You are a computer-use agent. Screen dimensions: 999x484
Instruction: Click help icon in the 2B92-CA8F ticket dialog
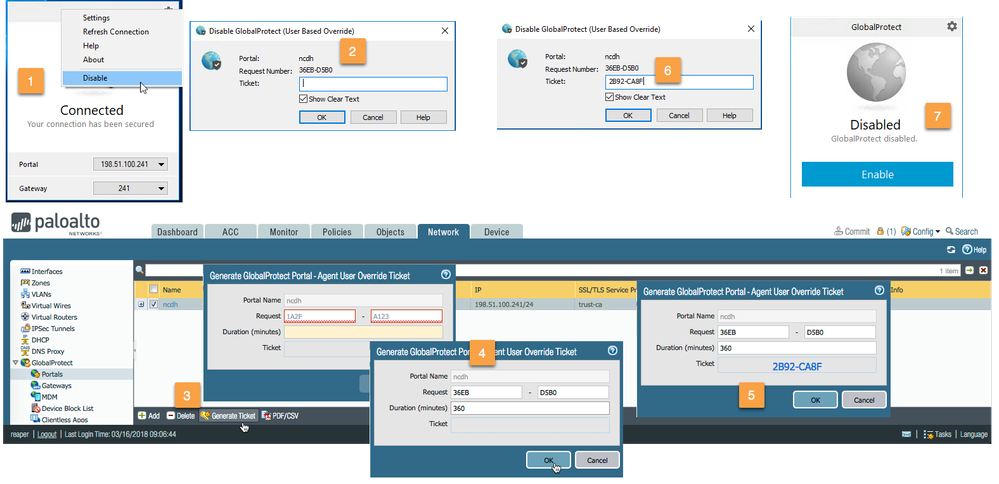pyautogui.click(x=879, y=290)
